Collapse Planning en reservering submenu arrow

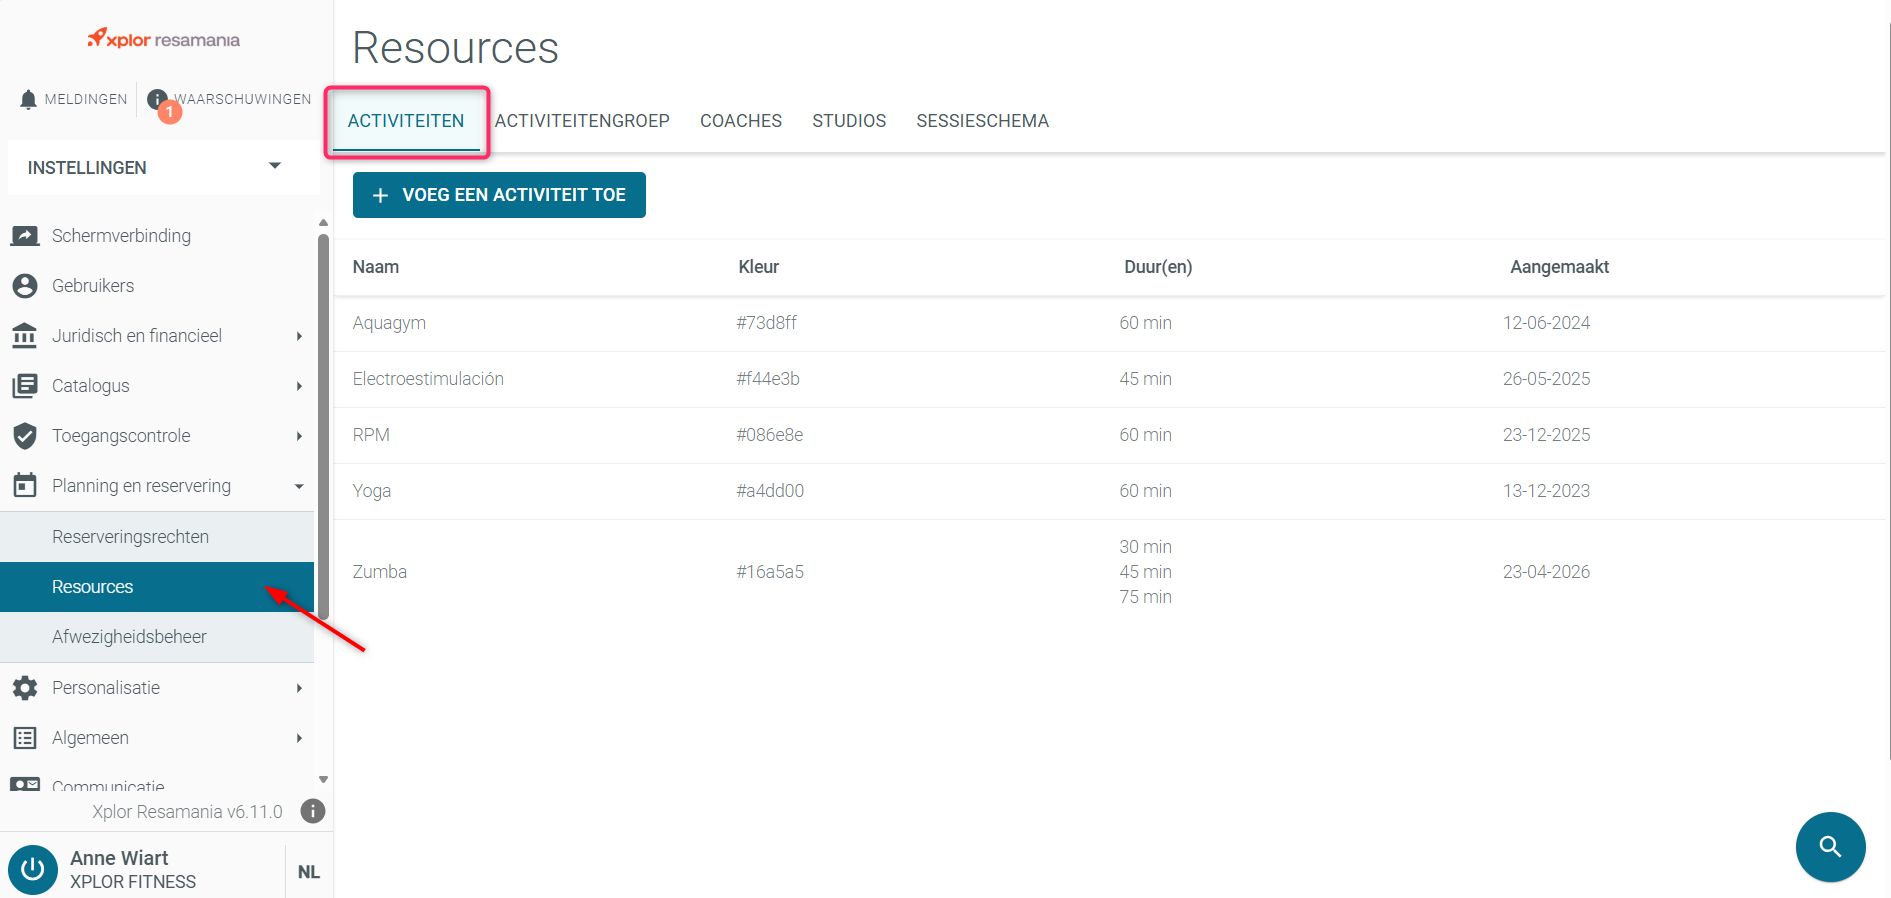pyautogui.click(x=299, y=486)
